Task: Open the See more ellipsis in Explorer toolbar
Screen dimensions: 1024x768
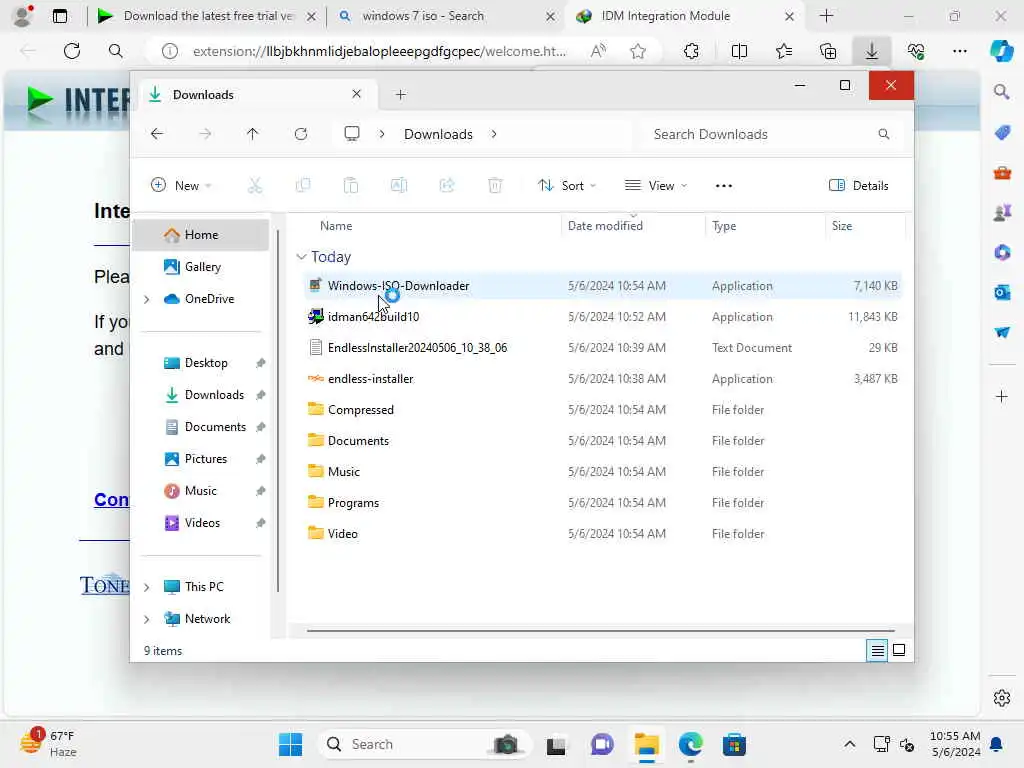Action: point(724,186)
